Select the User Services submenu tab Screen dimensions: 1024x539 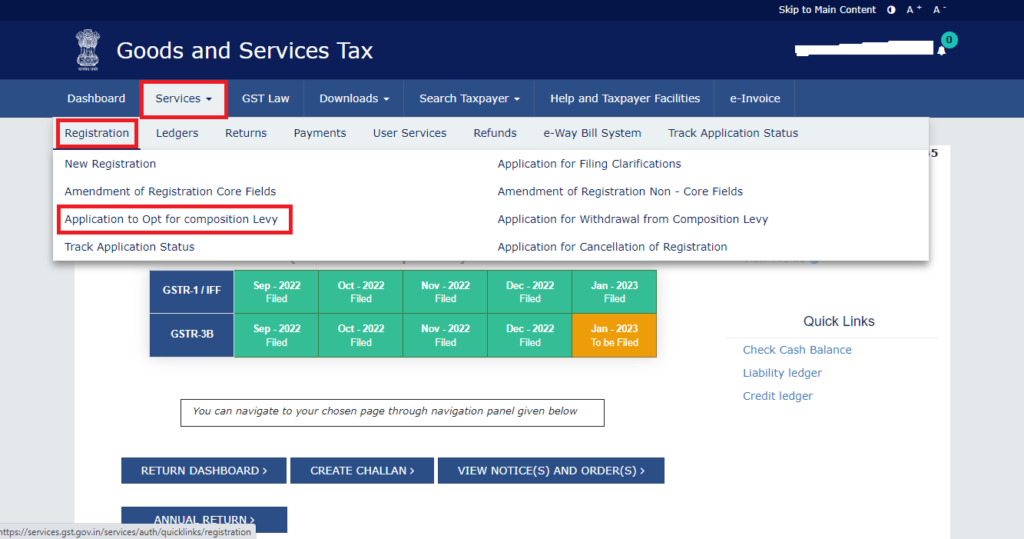point(409,133)
